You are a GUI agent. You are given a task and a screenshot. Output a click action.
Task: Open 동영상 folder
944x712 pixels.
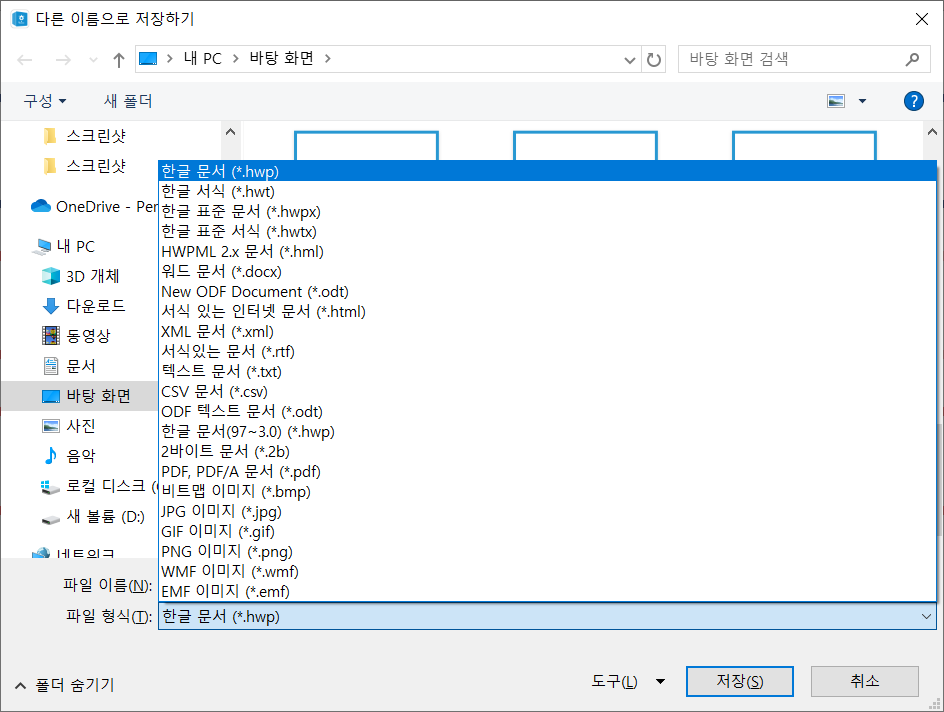click(x=76, y=336)
